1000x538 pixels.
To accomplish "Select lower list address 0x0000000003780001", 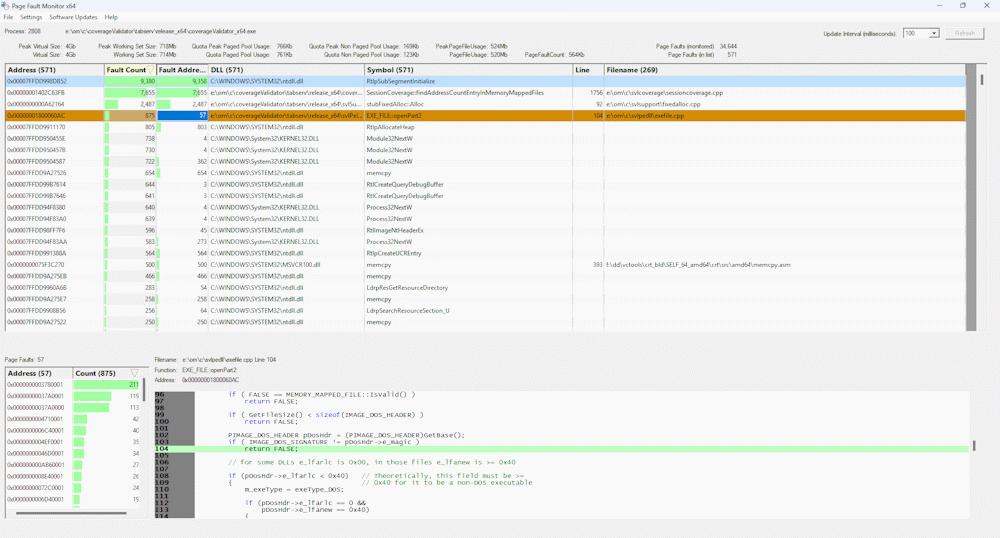I will tap(35, 384).
